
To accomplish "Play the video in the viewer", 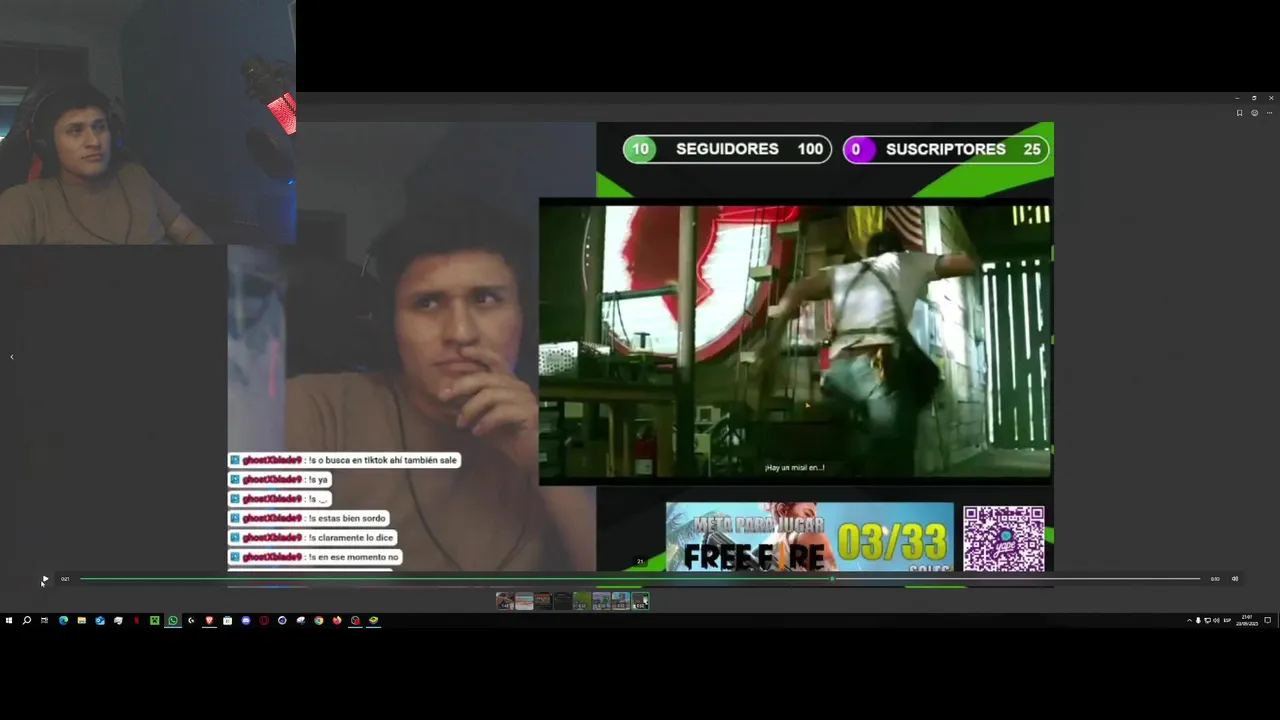I will coord(44,579).
